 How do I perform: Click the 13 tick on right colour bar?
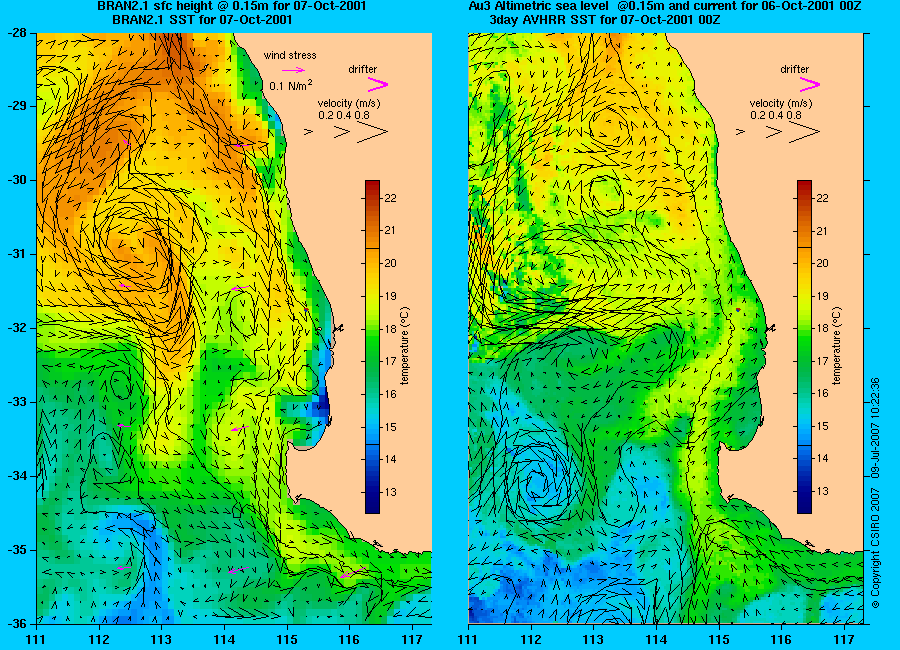click(822, 492)
